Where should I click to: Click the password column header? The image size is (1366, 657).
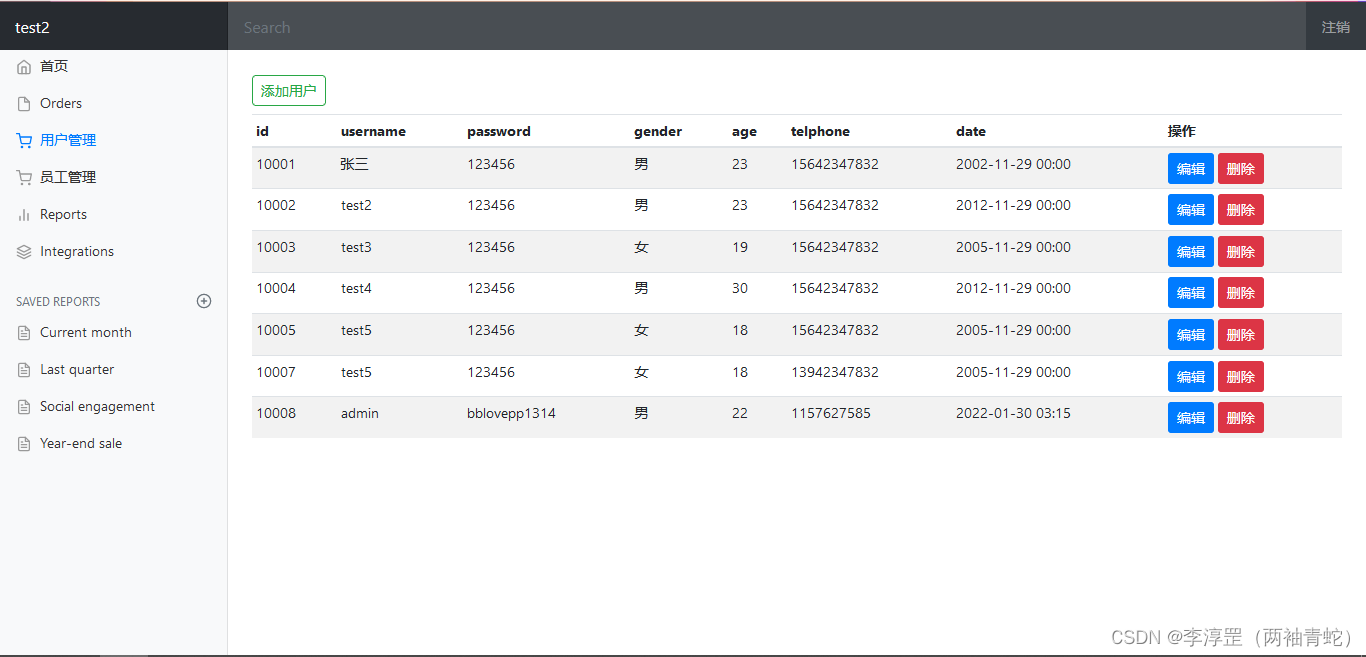coord(499,131)
